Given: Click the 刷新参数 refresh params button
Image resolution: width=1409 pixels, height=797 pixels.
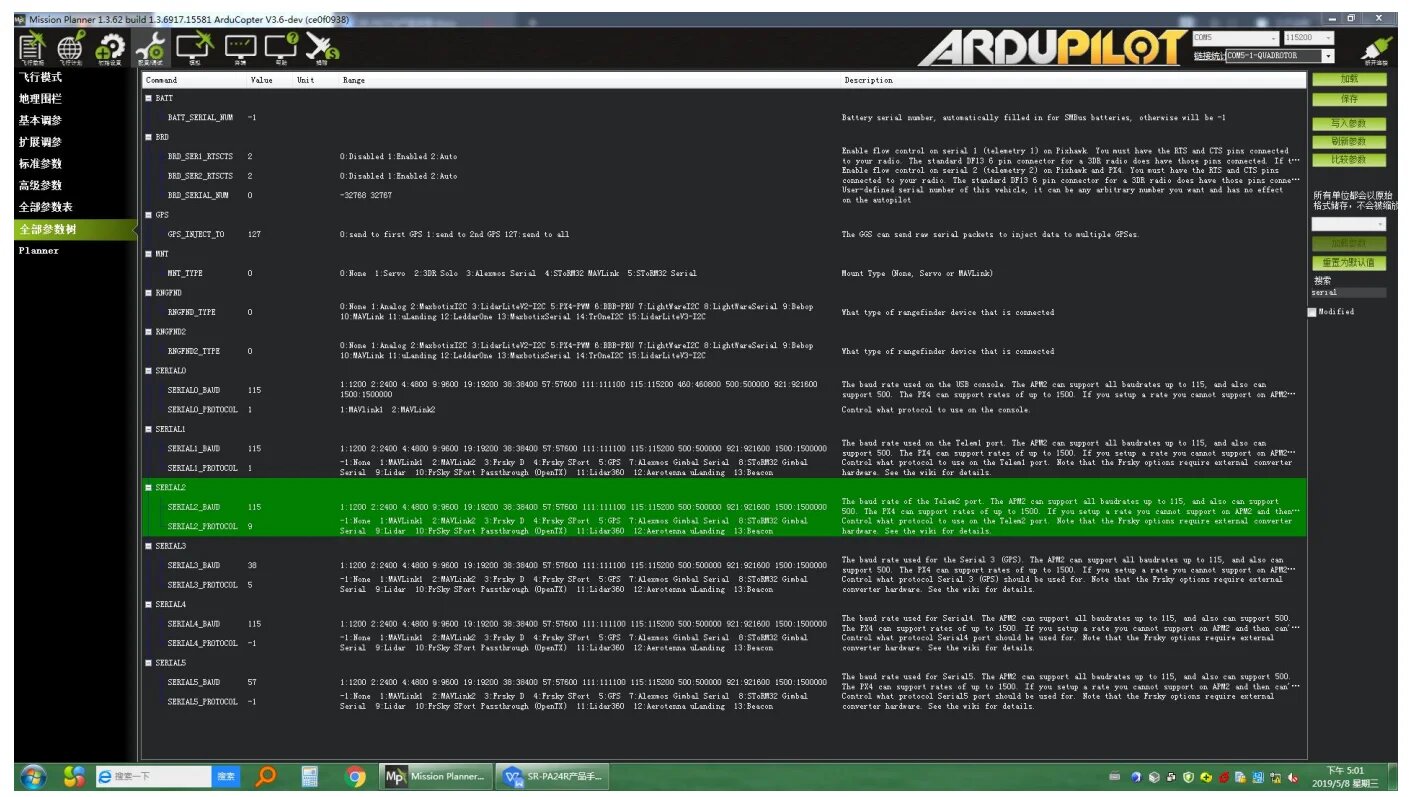Looking at the screenshot, I should [x=1349, y=142].
